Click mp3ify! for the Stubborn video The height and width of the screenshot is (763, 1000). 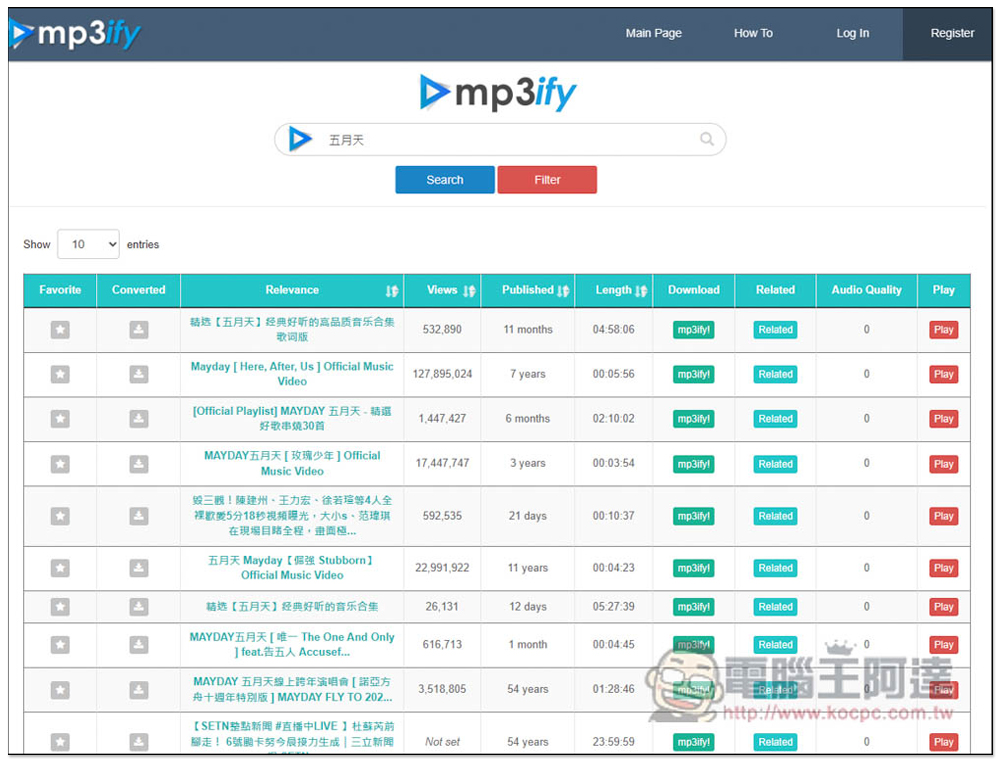click(x=693, y=568)
